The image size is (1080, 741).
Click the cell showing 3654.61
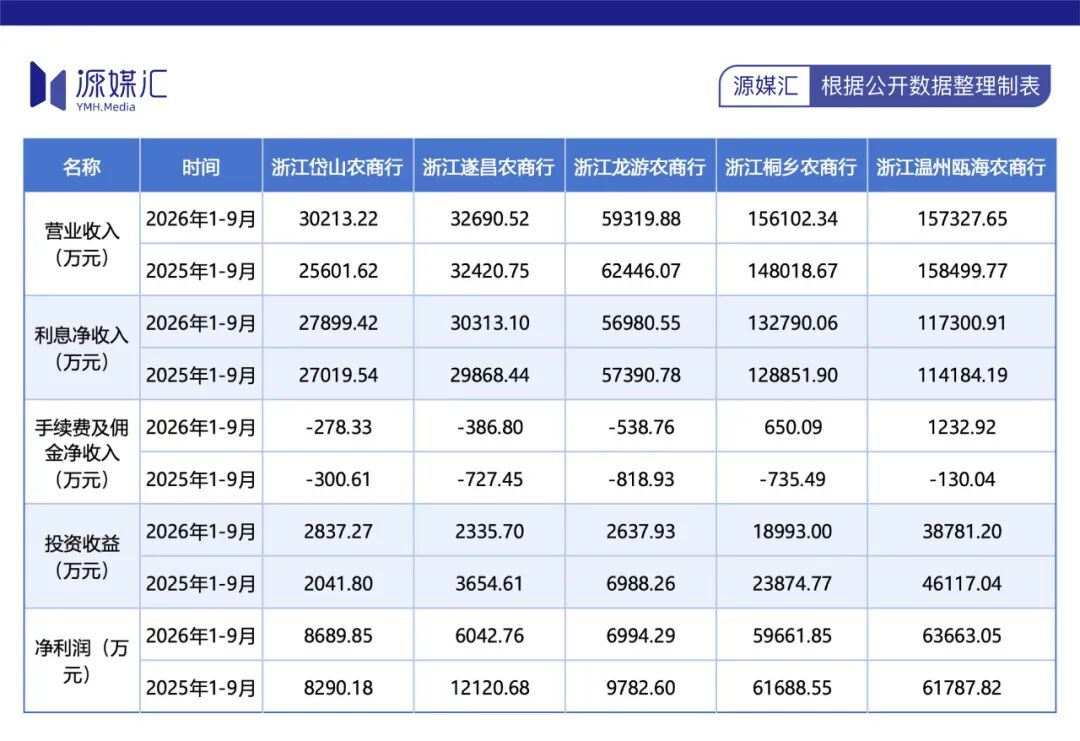coord(490,583)
